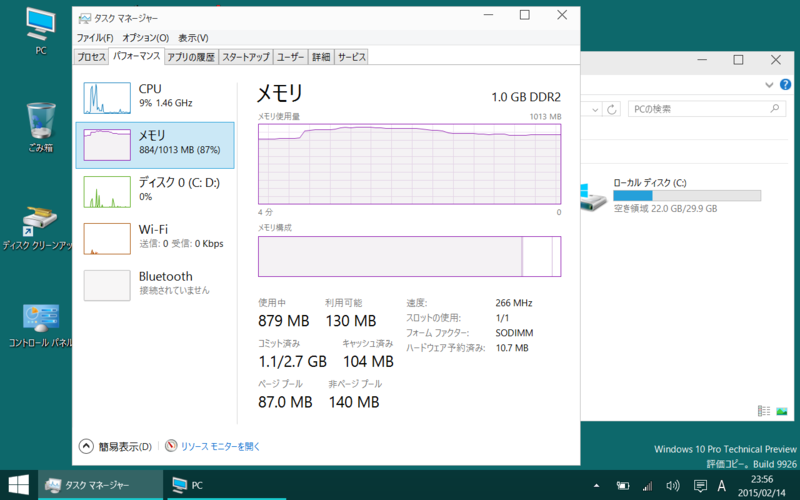The height and width of the screenshot is (500, 800).
Task: Click the 空き領域 22.0 GB/29.9 GB text
Action: (665, 209)
